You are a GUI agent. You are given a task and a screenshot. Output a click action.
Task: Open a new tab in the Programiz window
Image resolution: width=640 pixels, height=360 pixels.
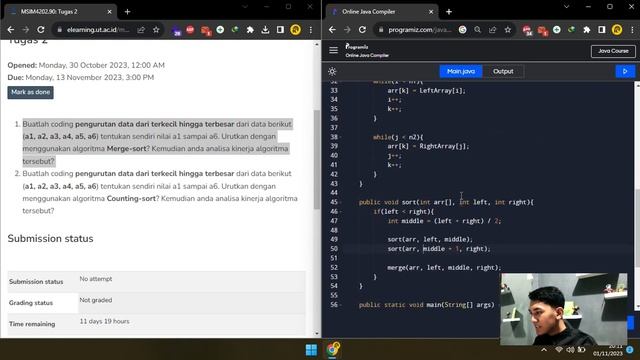click(x=449, y=12)
